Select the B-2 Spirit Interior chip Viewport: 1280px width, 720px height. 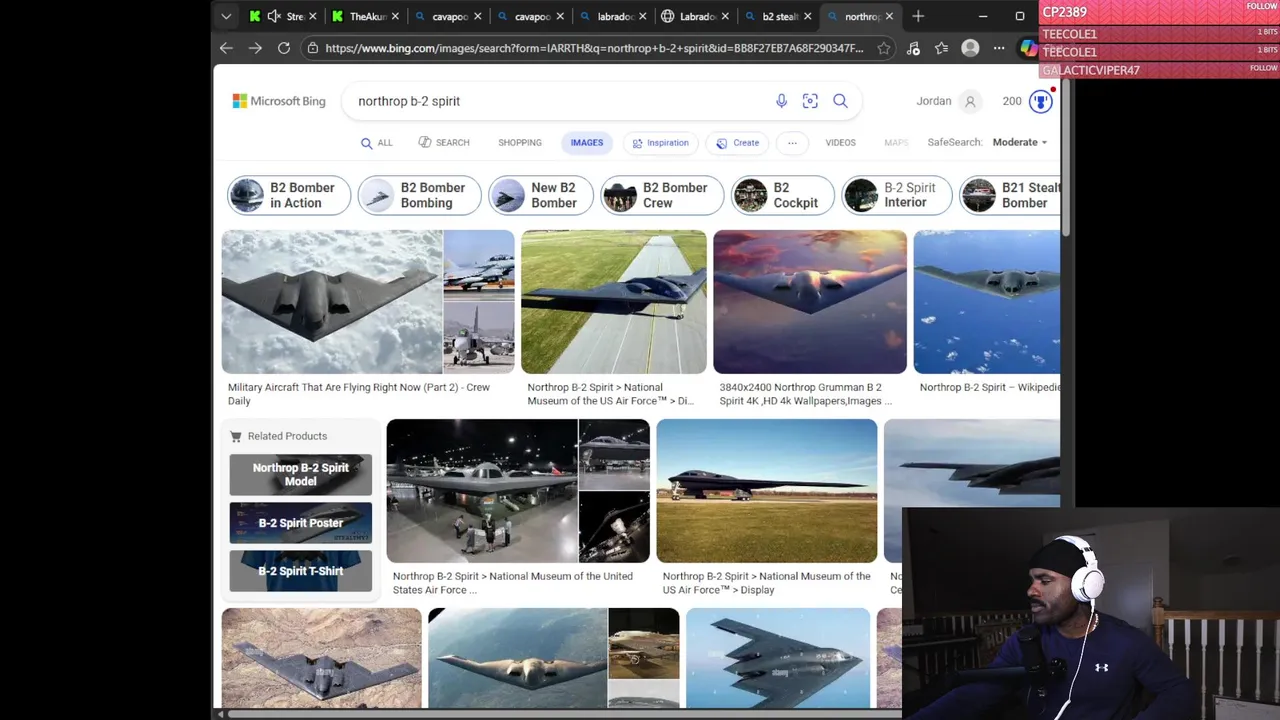coord(897,195)
